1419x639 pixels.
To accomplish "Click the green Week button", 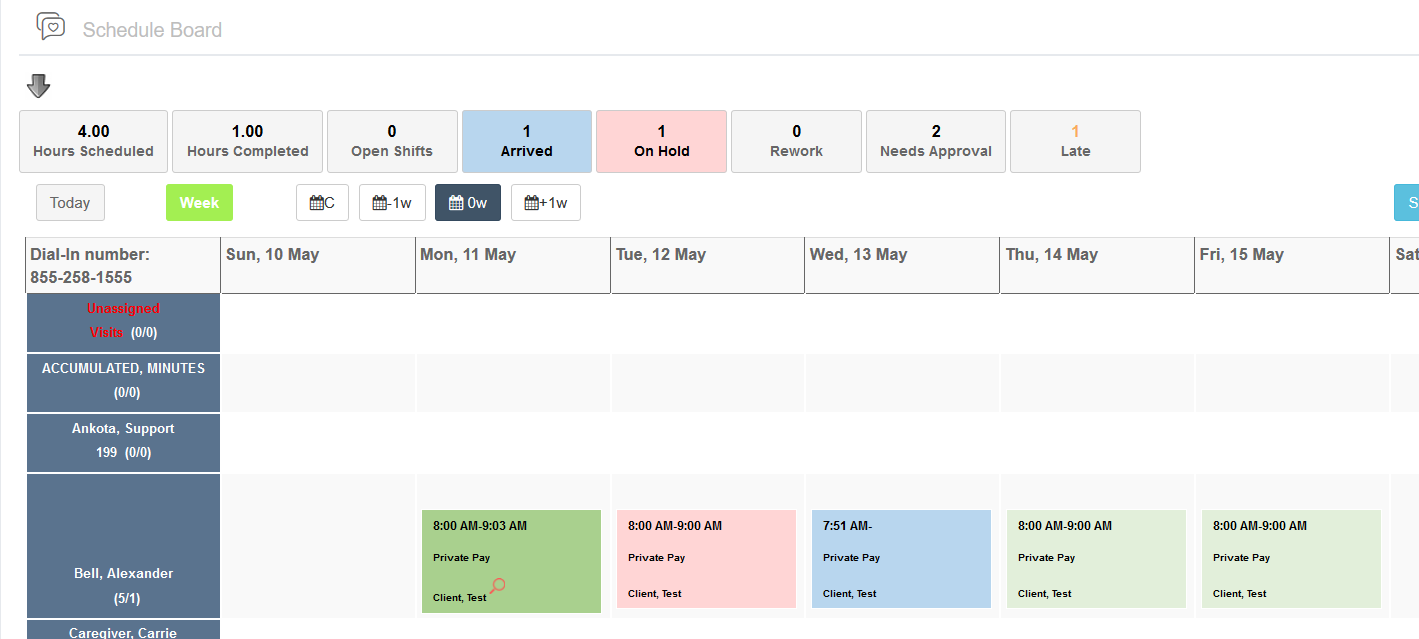I will (199, 202).
